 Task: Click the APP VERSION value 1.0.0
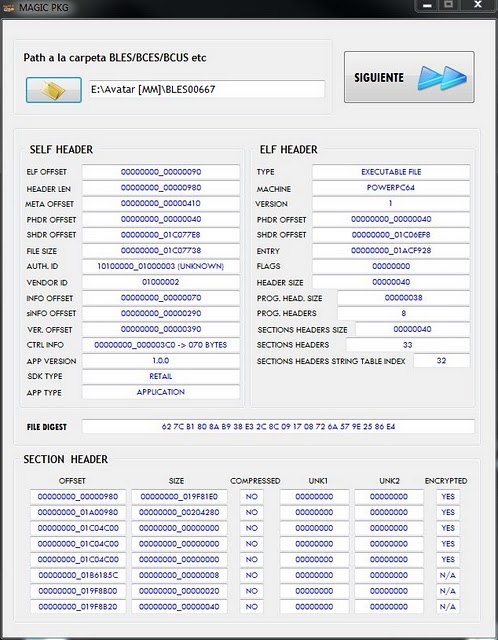coord(161,360)
